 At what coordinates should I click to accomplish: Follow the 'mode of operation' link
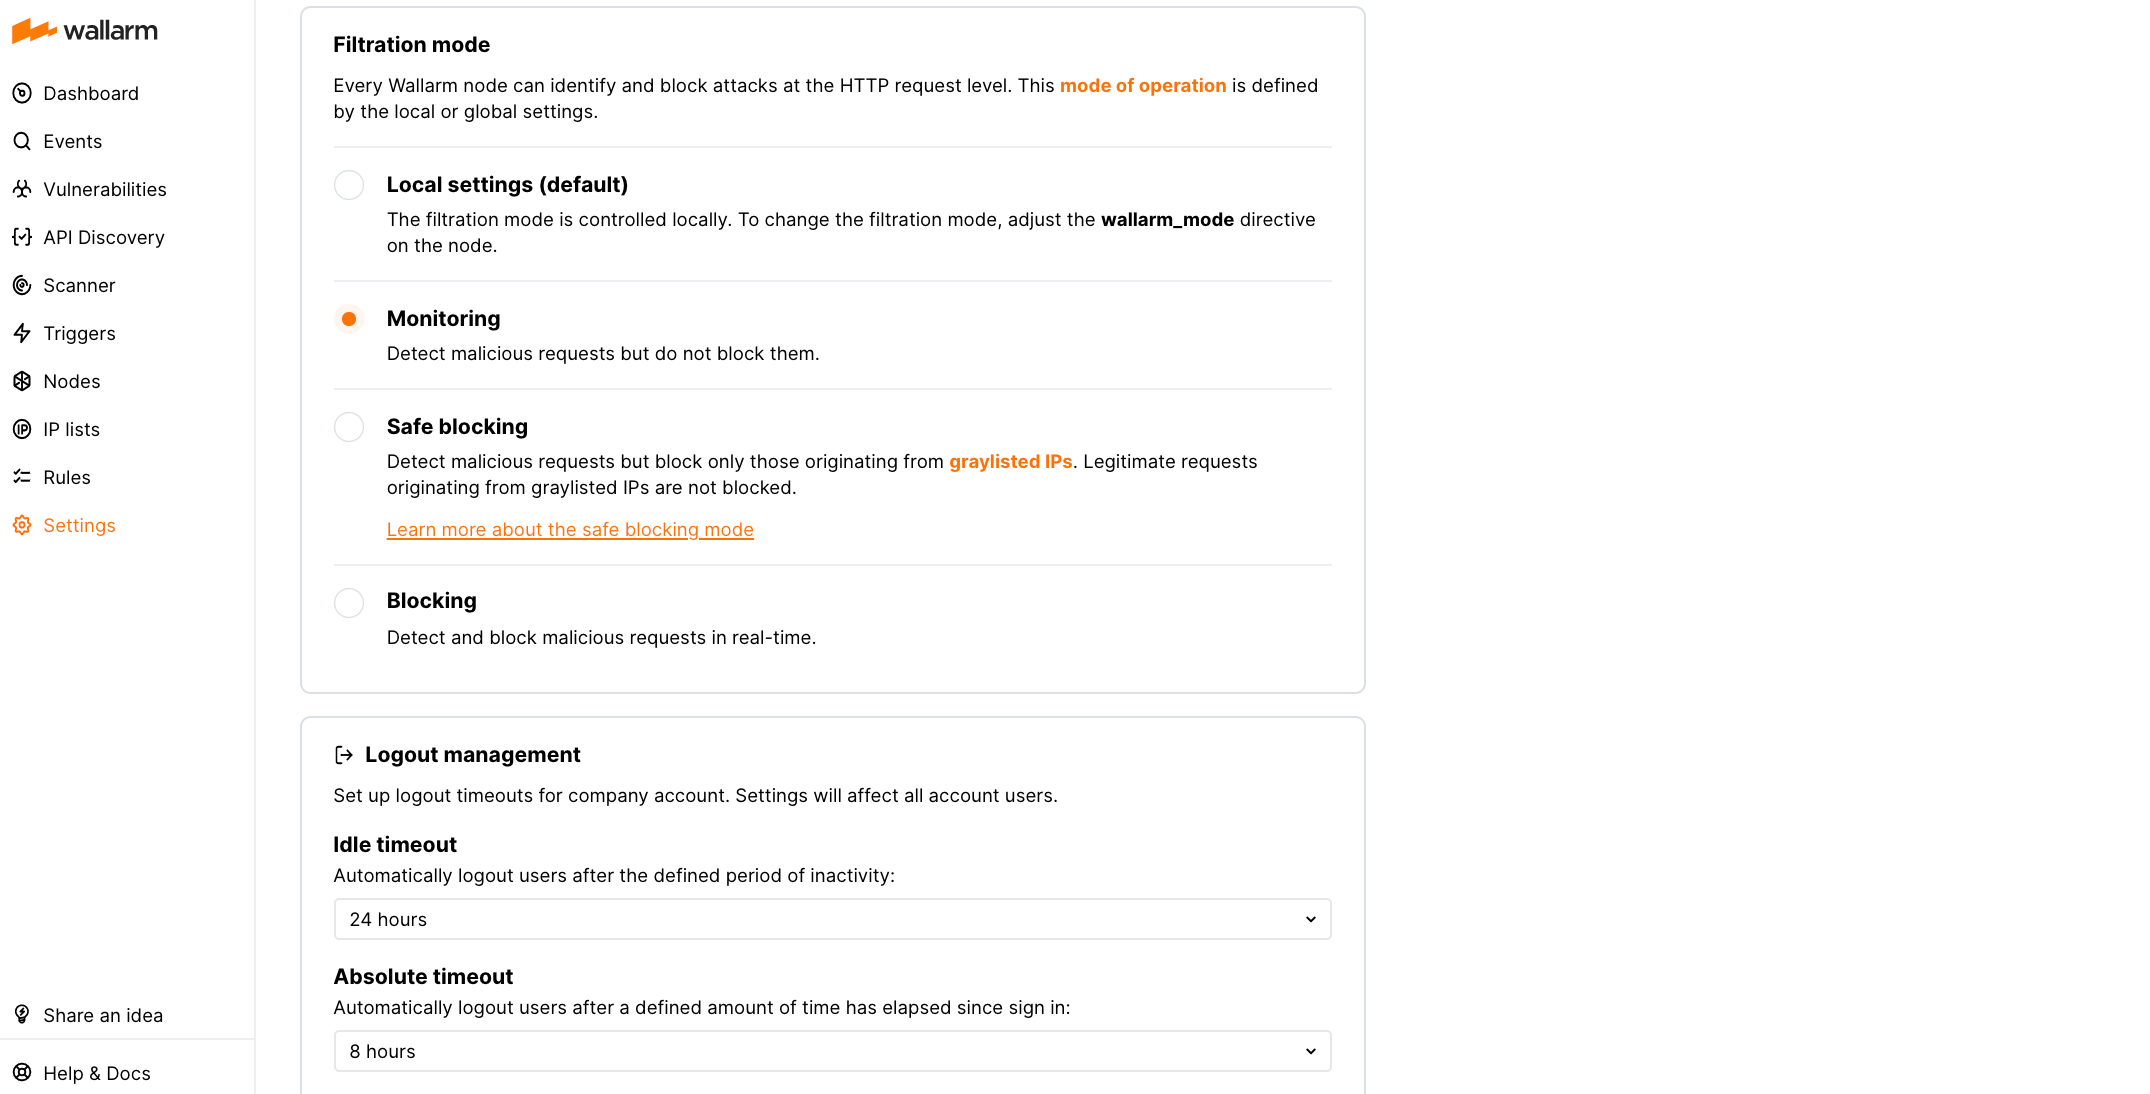pyautogui.click(x=1142, y=86)
